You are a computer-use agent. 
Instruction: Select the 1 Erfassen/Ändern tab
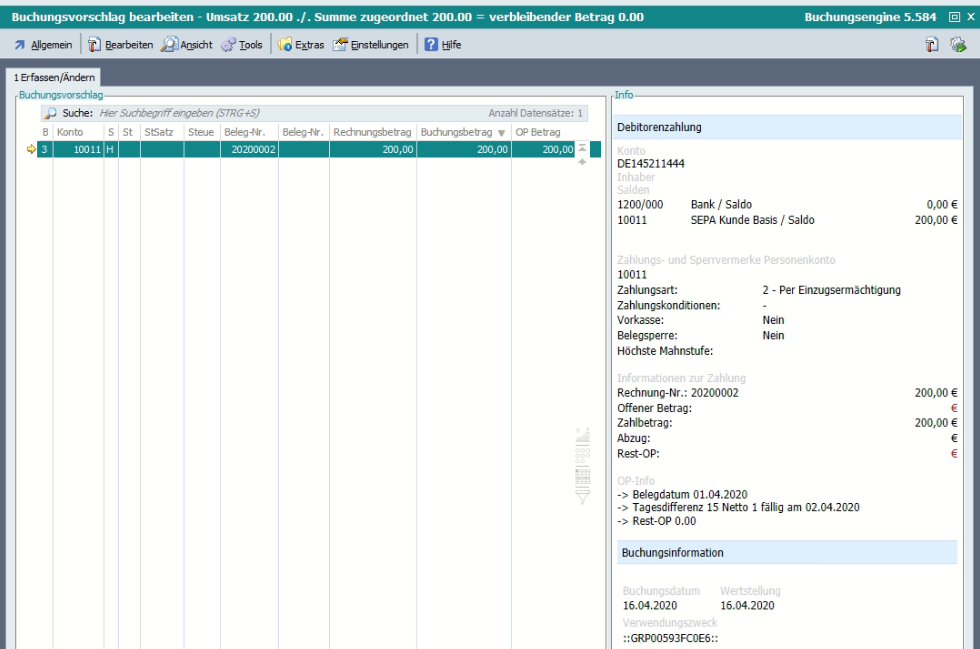click(x=53, y=77)
